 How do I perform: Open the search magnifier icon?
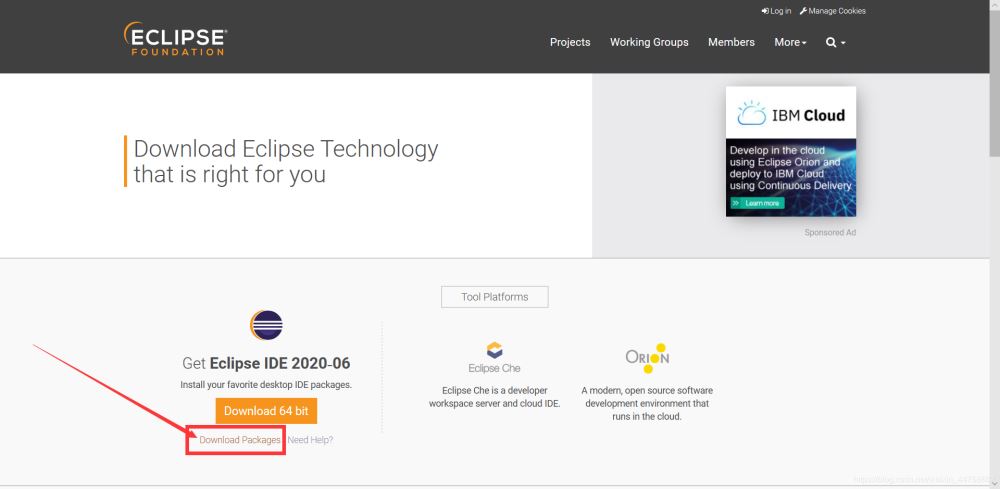pyautogui.click(x=831, y=42)
